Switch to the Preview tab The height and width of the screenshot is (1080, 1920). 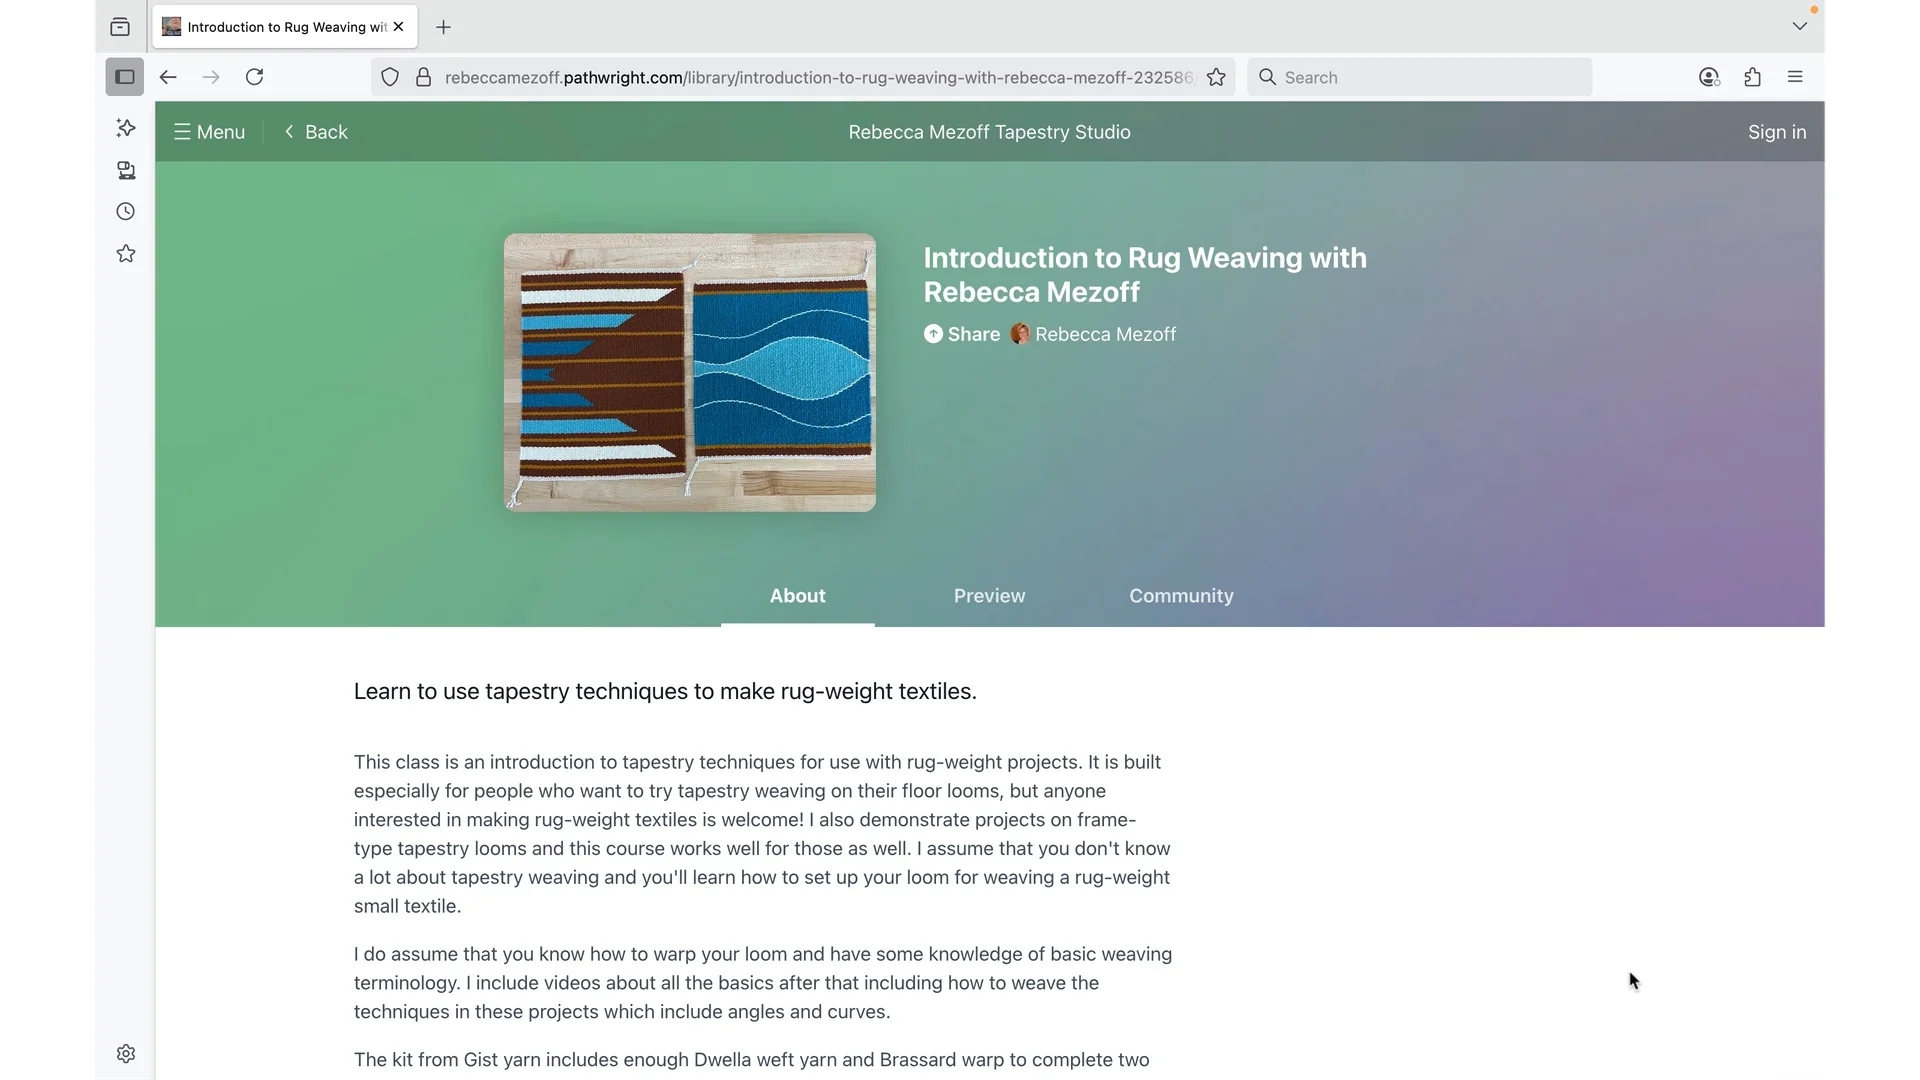click(x=990, y=596)
